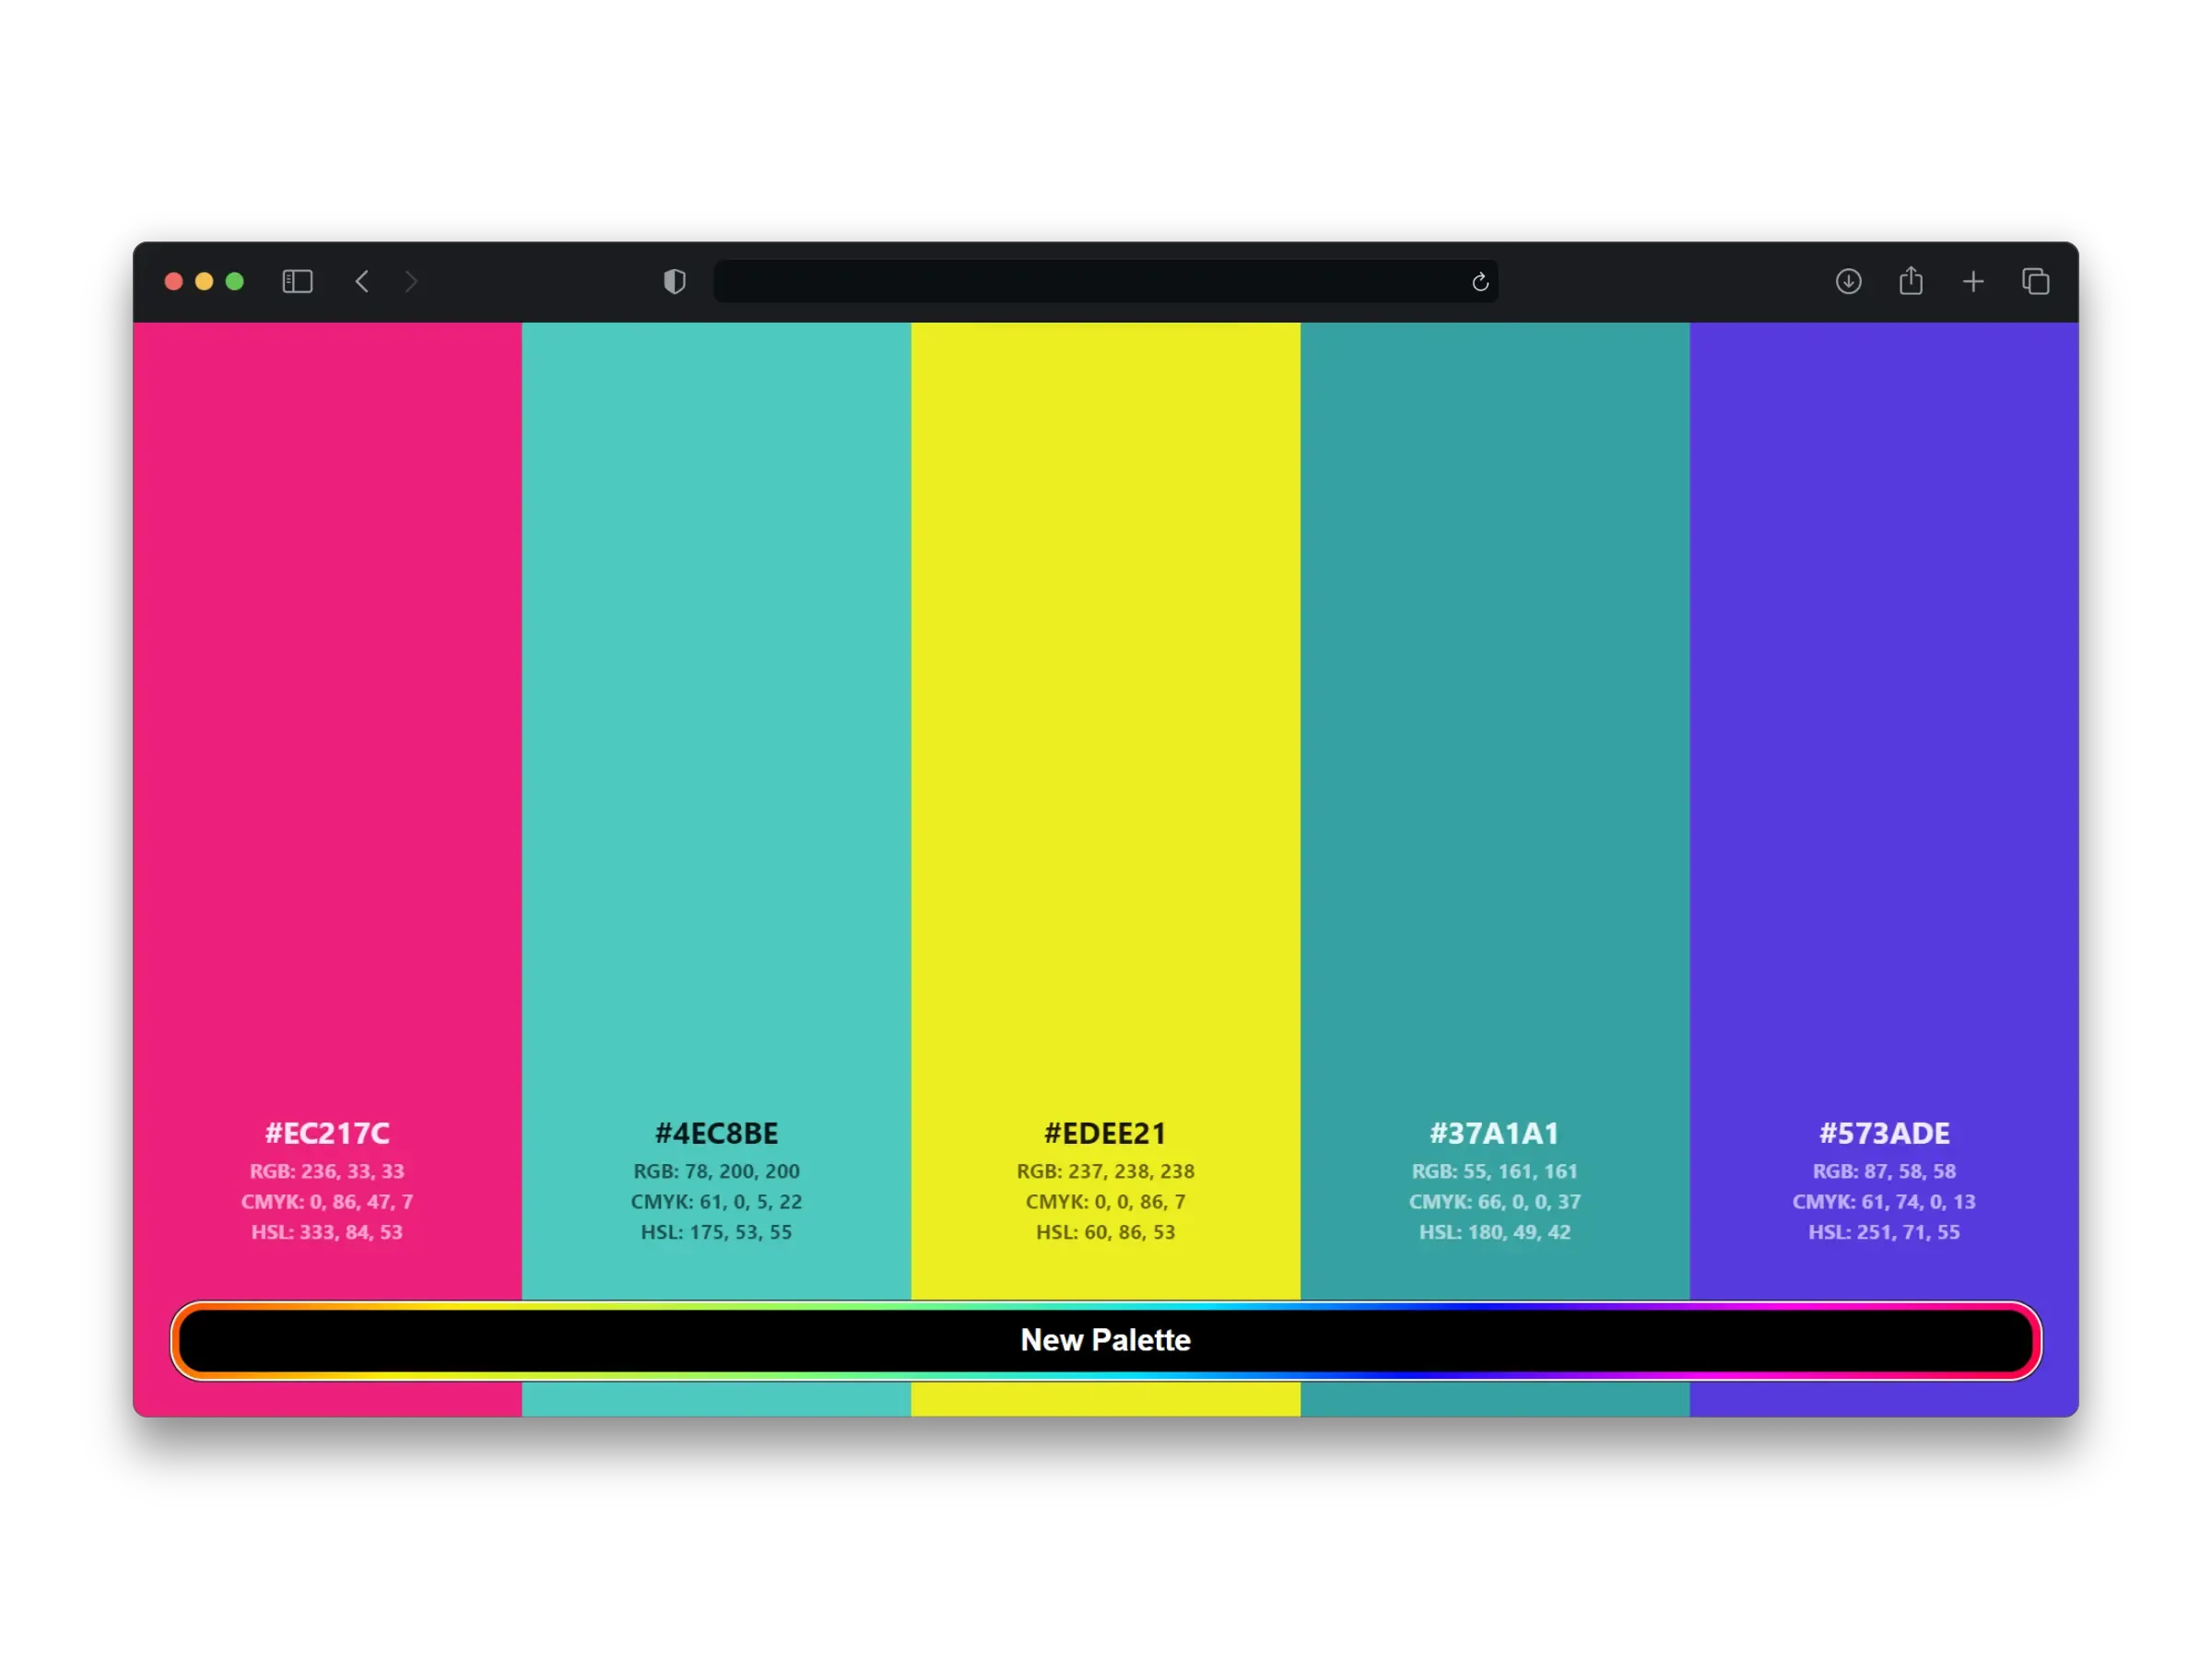Click the text CMYK: 61, 0, 5, 22
The image size is (2212, 1659).
[716, 1202]
